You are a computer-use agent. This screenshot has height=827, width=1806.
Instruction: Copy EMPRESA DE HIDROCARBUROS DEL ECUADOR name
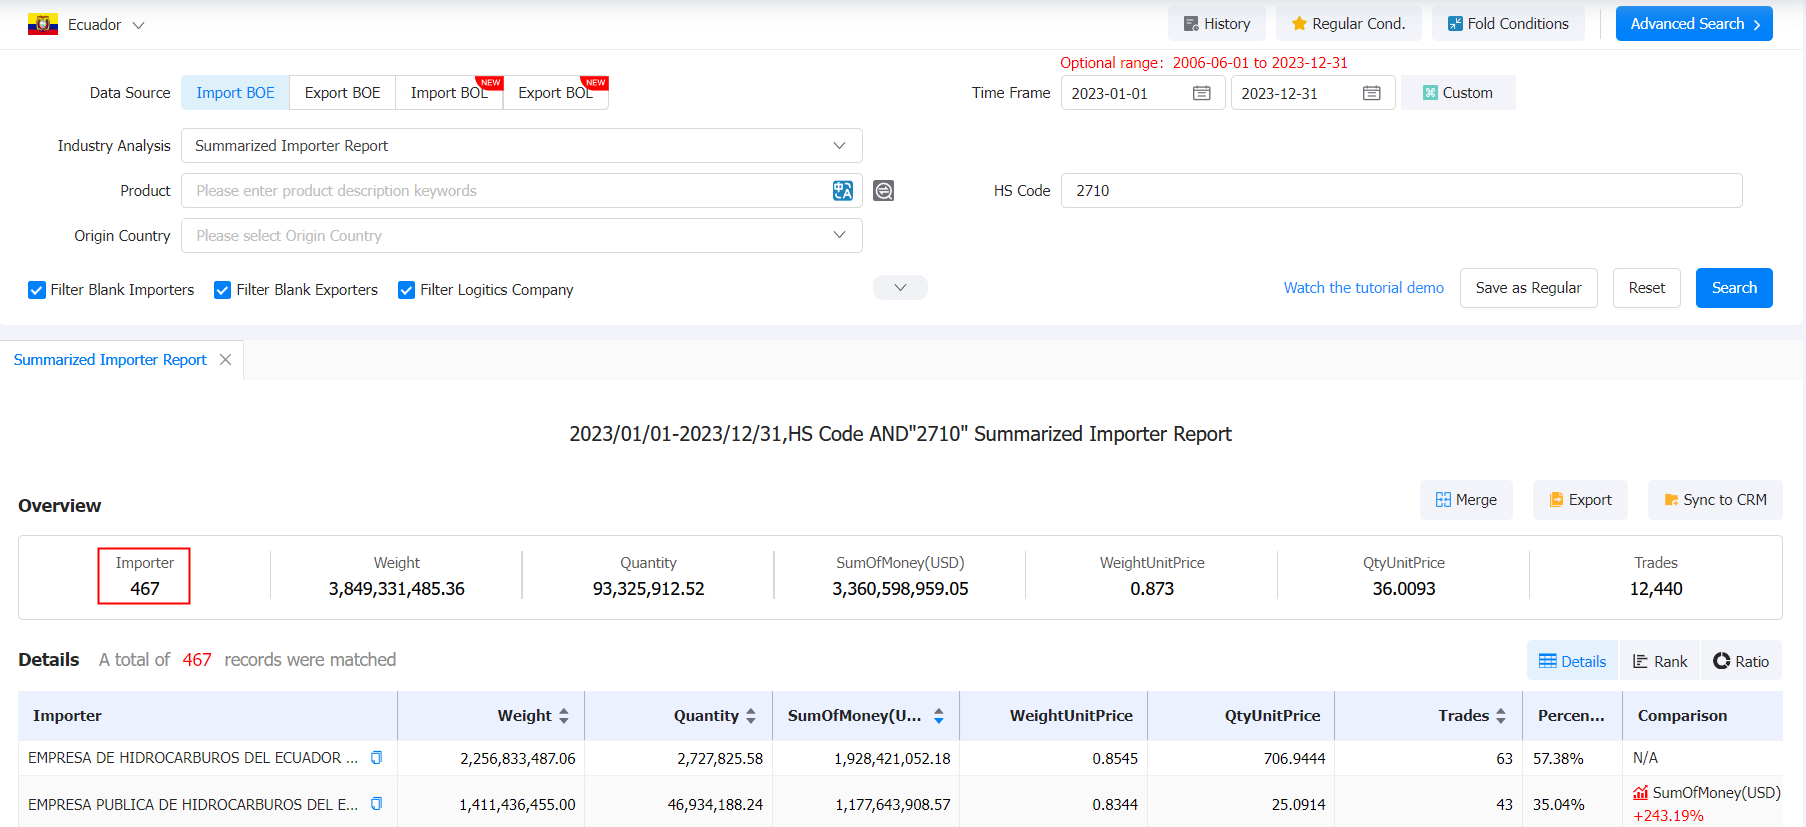point(376,758)
